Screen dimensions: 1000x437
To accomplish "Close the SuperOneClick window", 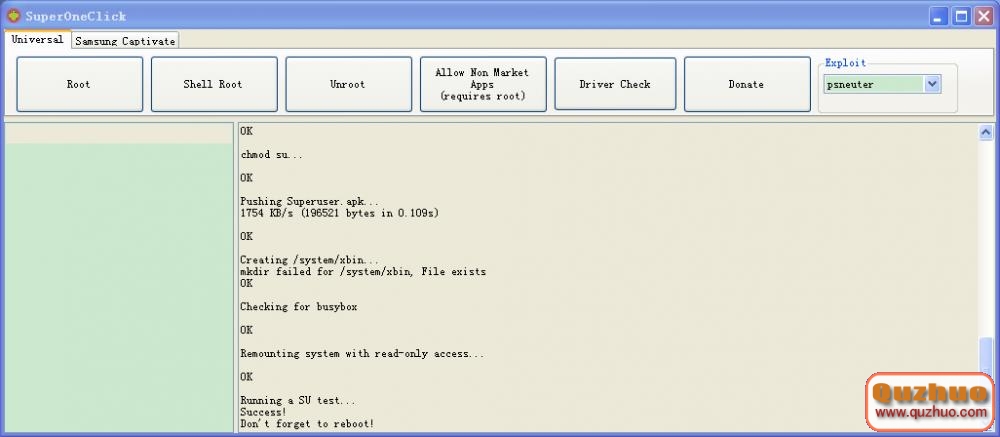I will pos(984,16).
